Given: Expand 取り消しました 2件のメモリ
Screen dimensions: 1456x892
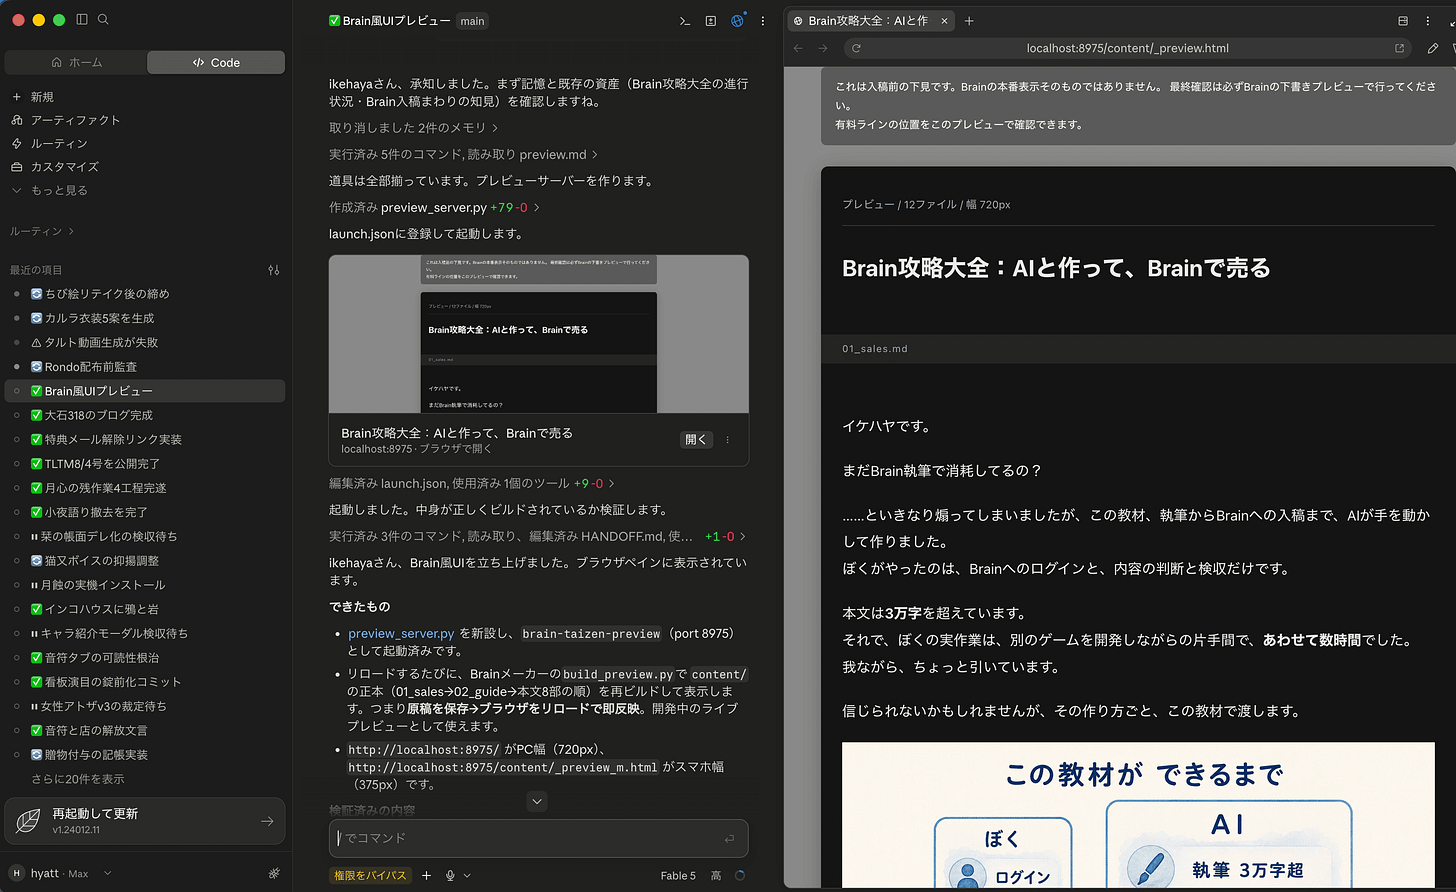Looking at the screenshot, I should tap(414, 128).
